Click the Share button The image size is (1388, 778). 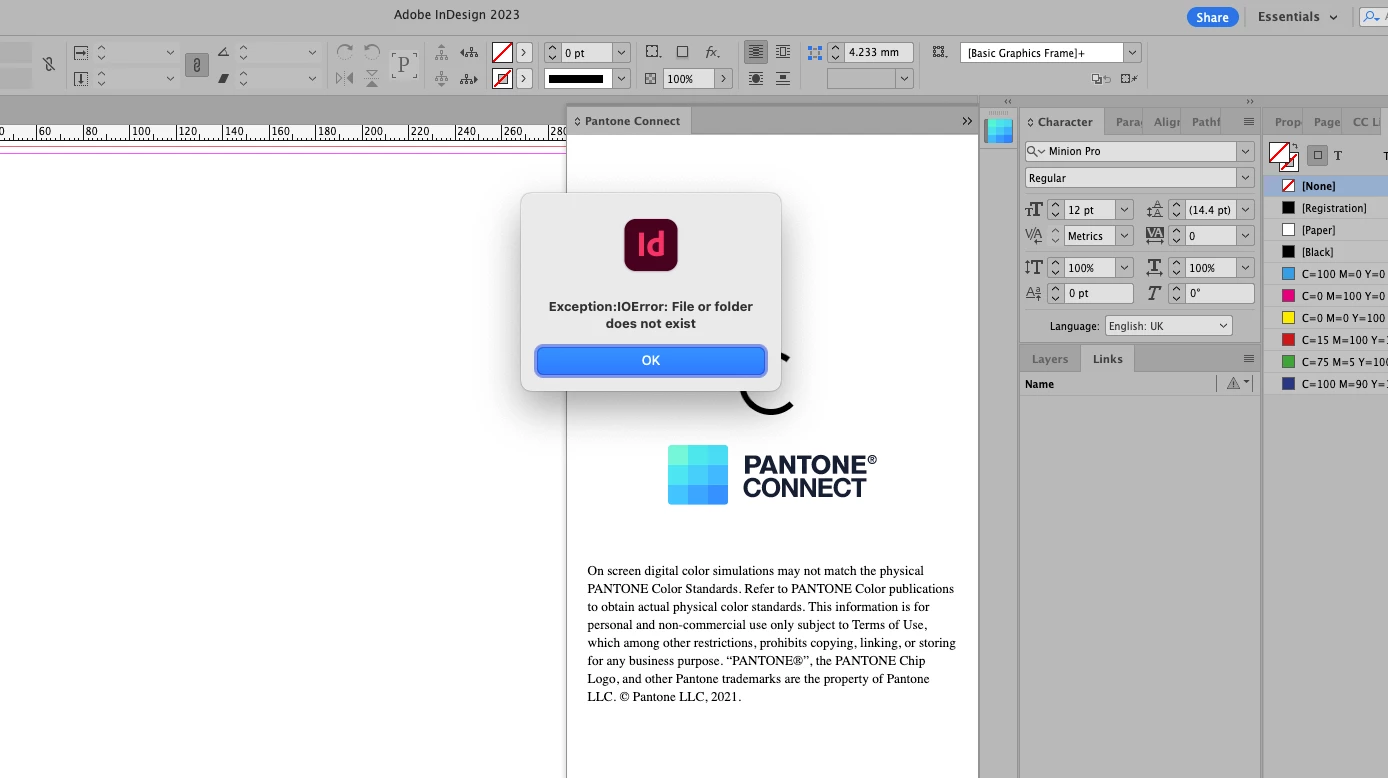(x=1212, y=17)
